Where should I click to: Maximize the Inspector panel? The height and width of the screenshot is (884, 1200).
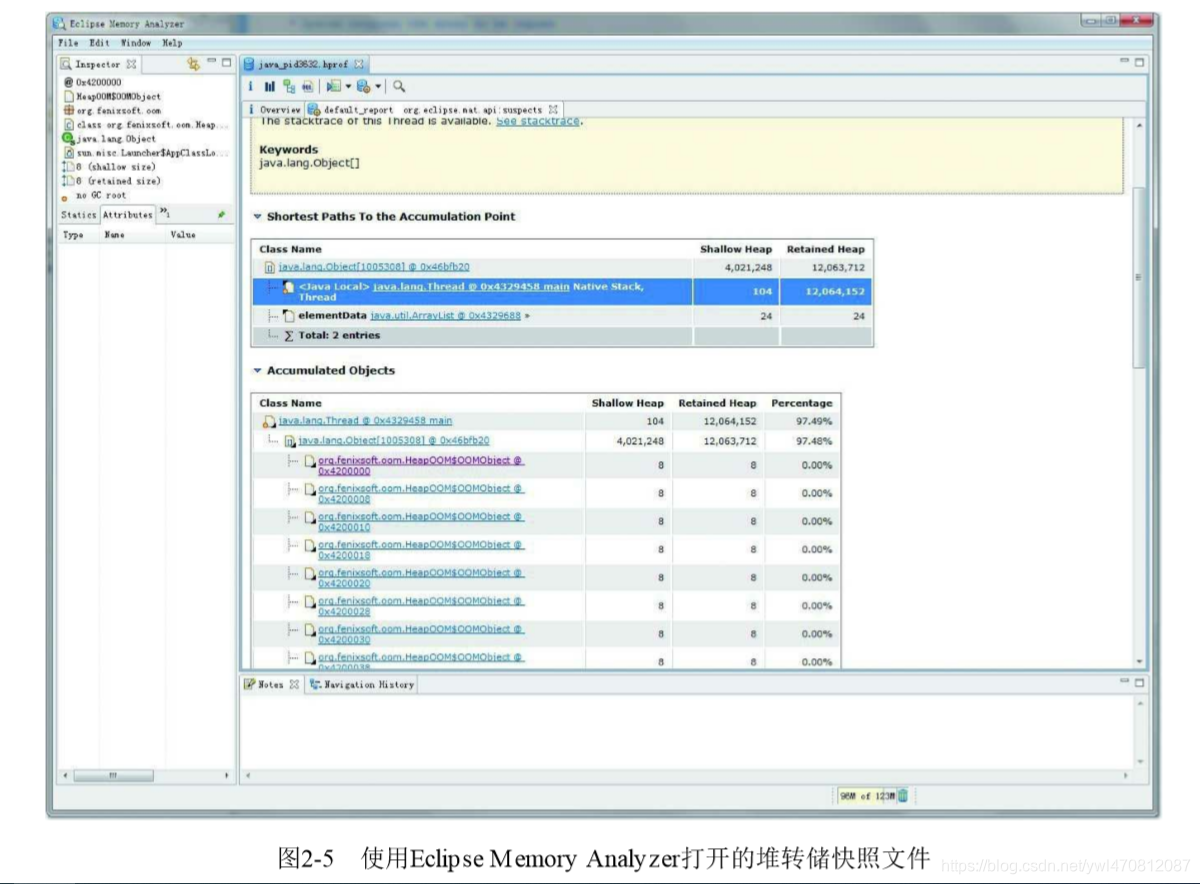click(227, 62)
